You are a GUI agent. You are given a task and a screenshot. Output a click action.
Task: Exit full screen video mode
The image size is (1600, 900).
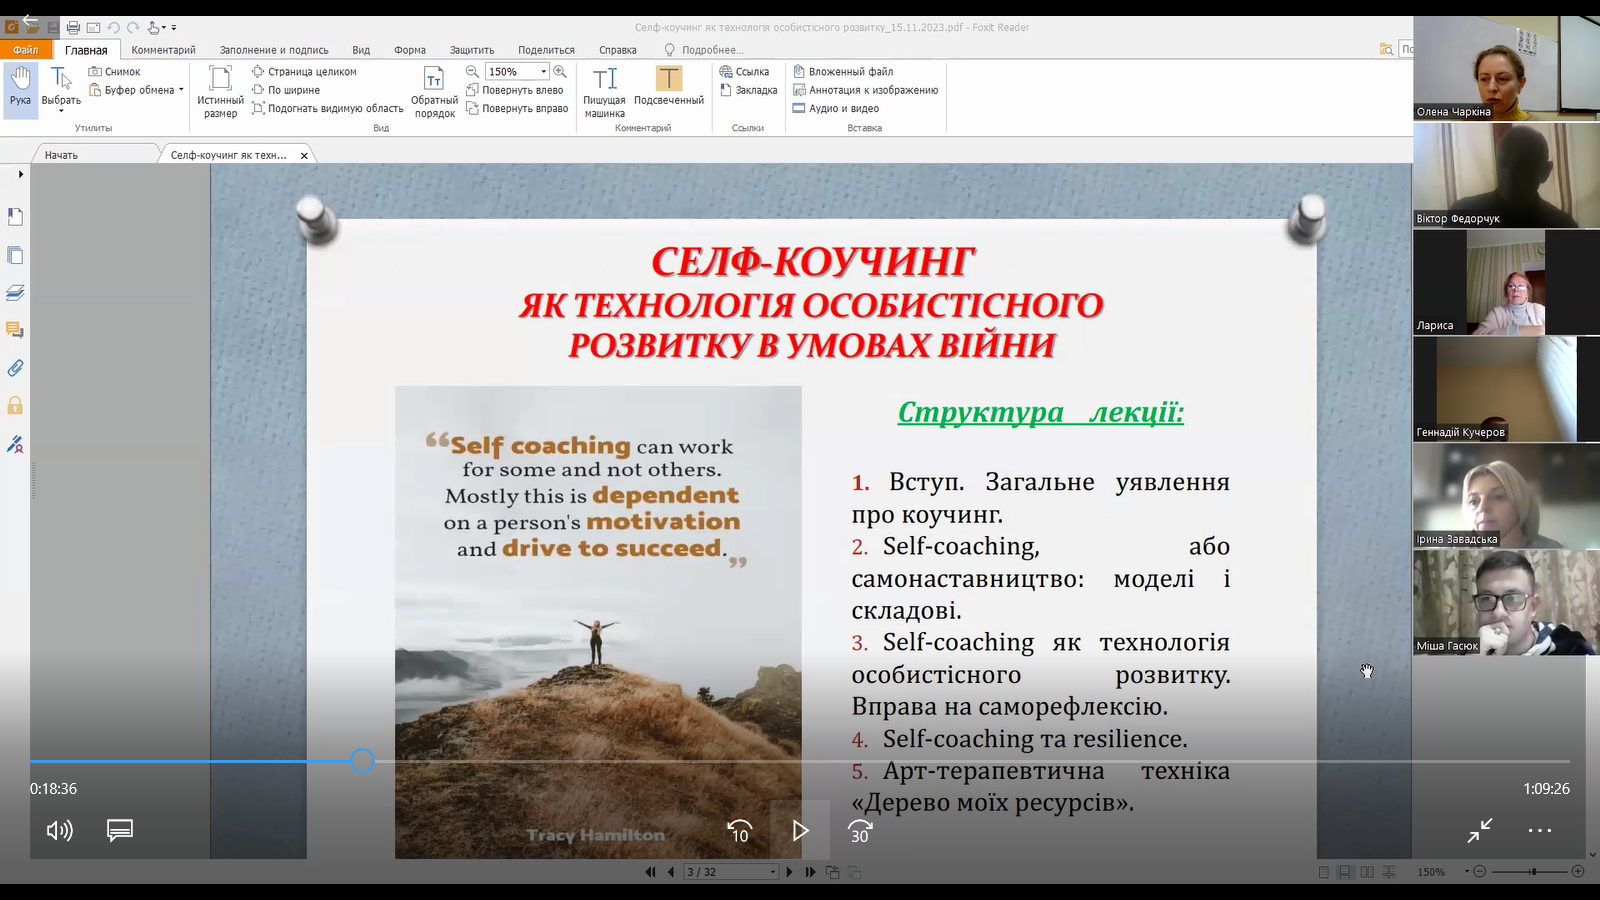1480,830
